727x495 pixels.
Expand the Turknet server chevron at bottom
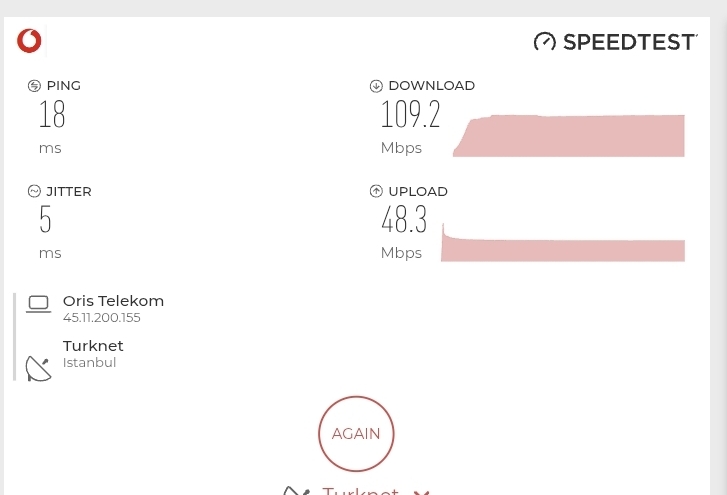click(x=421, y=491)
